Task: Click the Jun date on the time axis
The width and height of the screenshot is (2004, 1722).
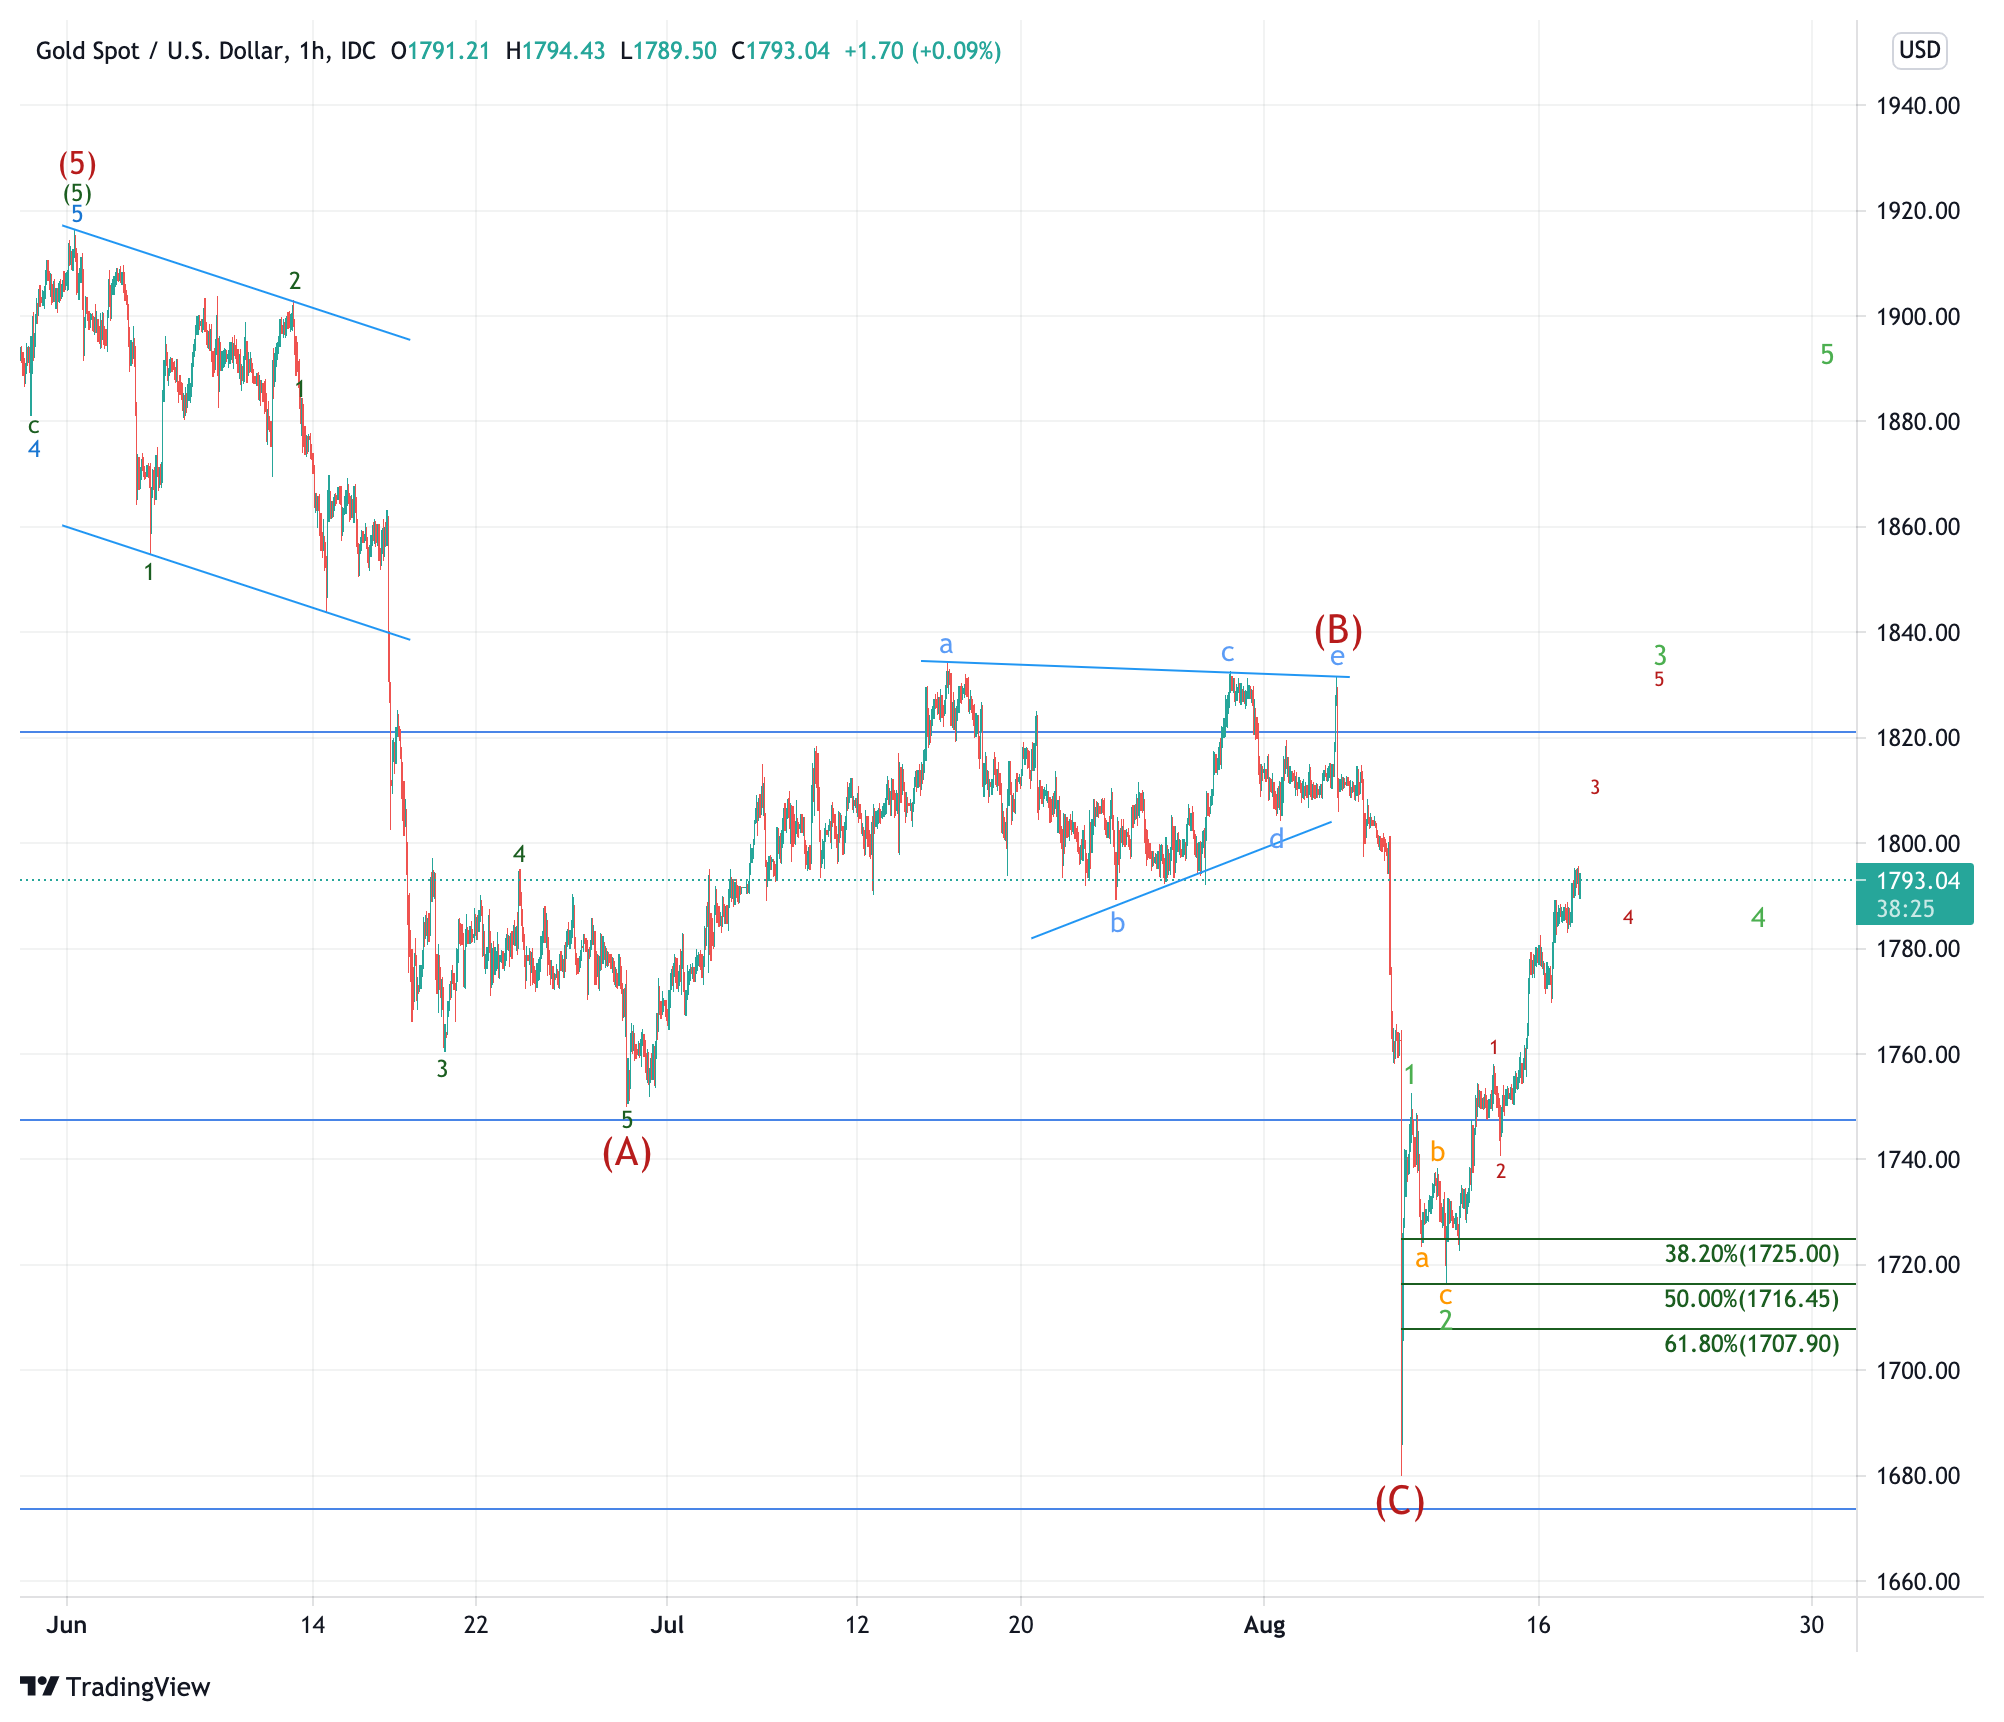Action: [x=67, y=1625]
